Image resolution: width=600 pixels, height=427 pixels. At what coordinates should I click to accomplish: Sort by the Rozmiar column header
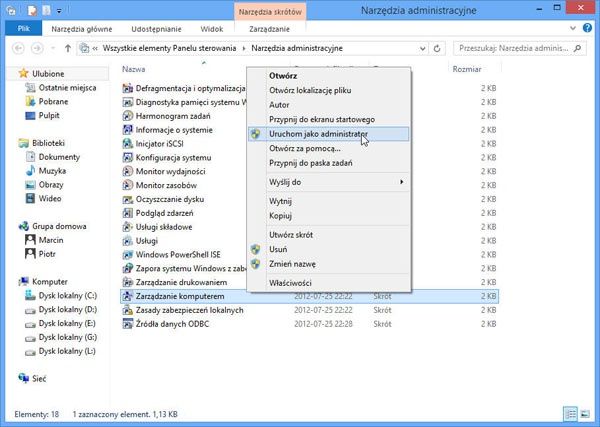467,69
